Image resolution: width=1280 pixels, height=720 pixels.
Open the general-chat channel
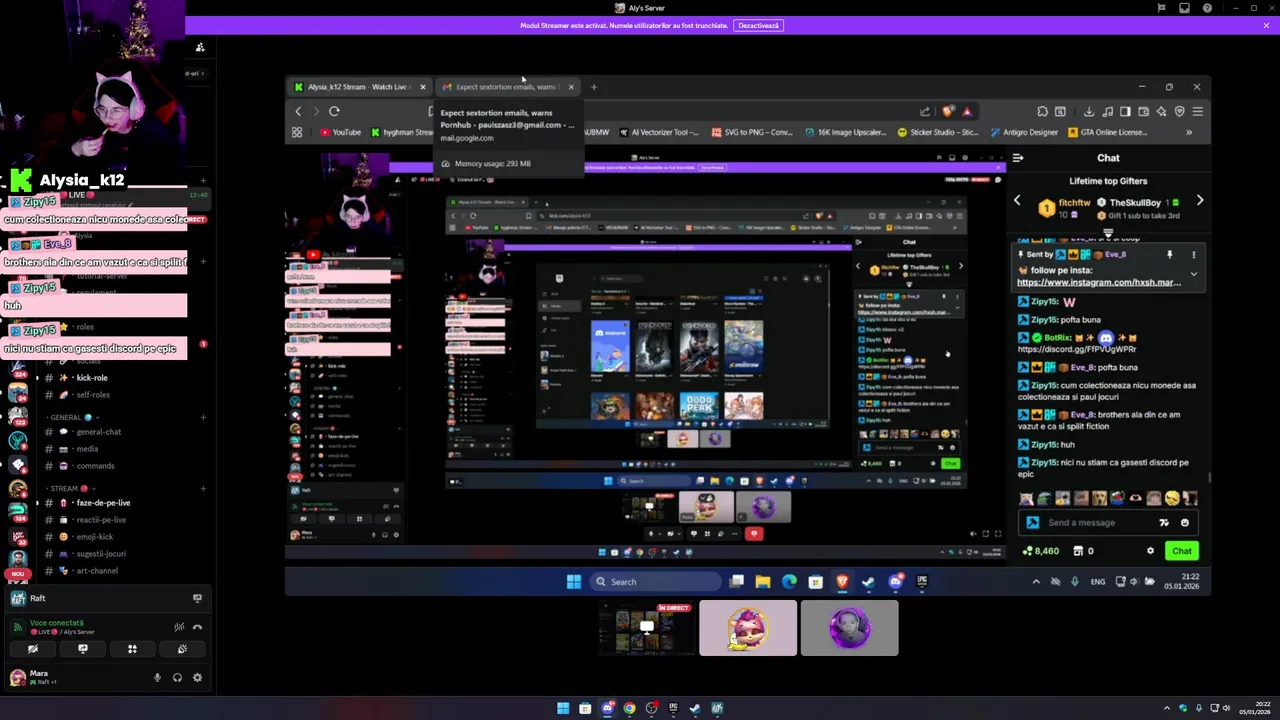coord(98,432)
